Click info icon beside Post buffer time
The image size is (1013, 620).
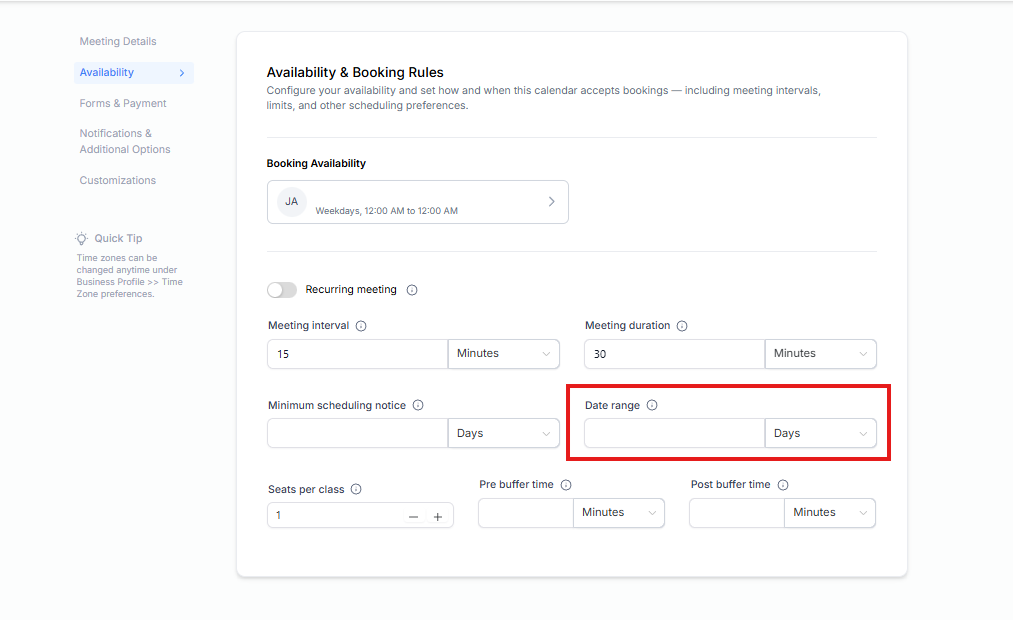[783, 485]
